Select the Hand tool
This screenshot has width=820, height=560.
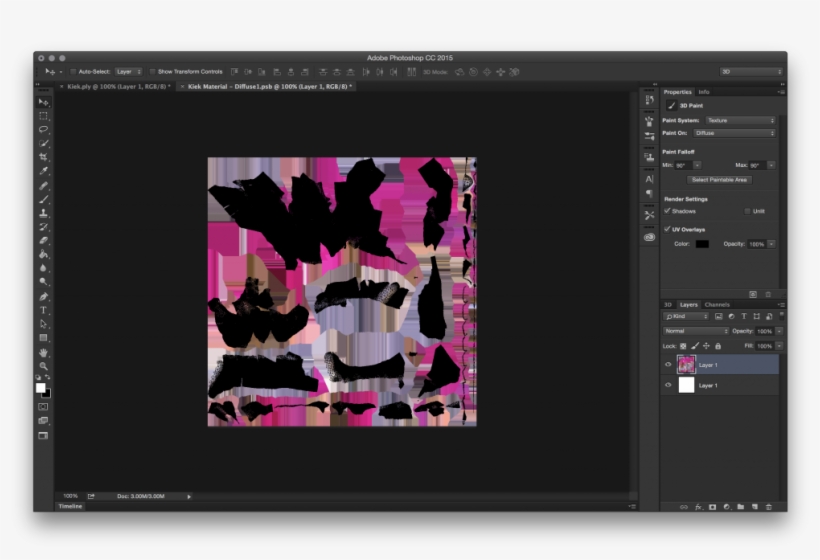pos(43,353)
